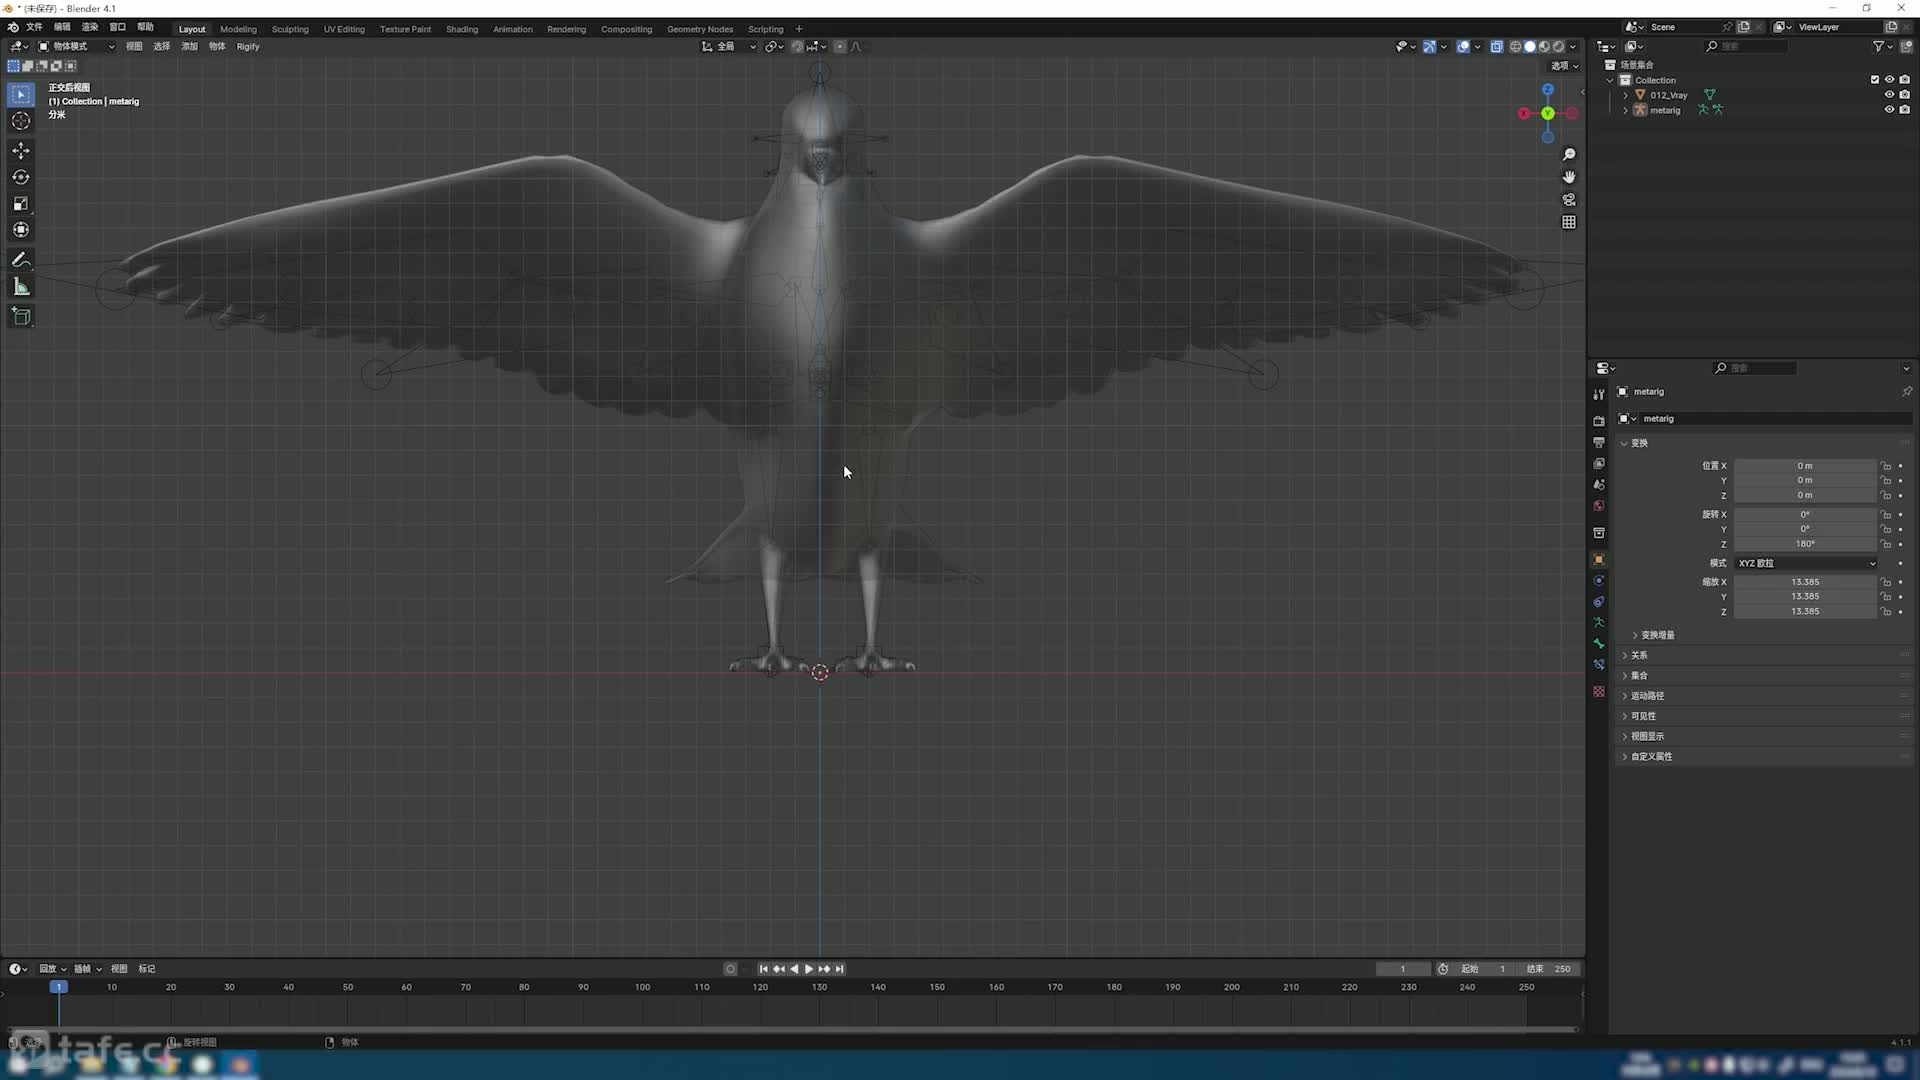Open the Output properties tab
Screen dimensions: 1920x1080
tap(1599, 442)
